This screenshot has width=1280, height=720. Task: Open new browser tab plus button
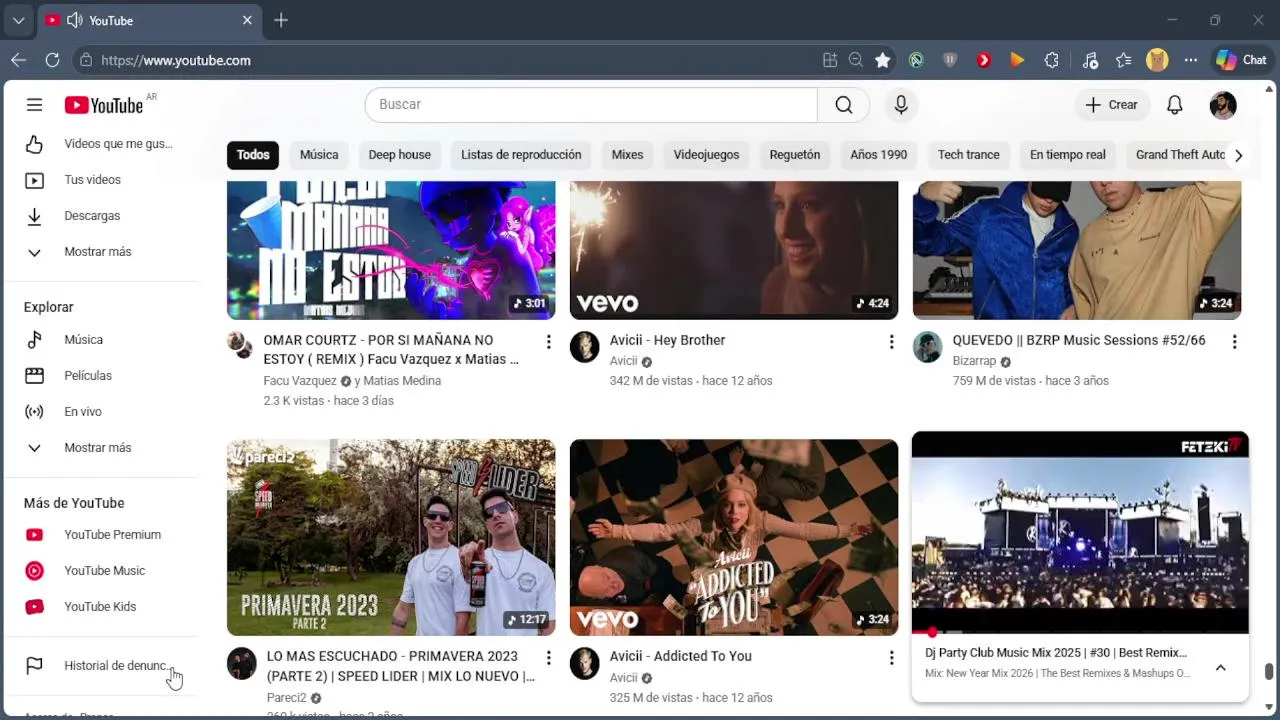281,20
